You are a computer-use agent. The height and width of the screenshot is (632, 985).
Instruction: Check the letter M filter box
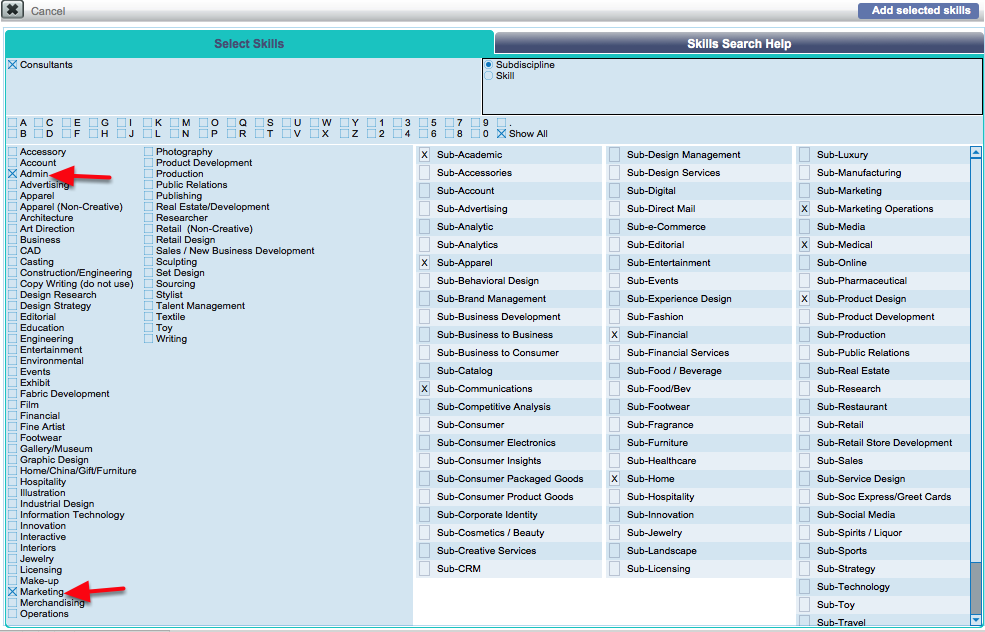(x=174, y=123)
